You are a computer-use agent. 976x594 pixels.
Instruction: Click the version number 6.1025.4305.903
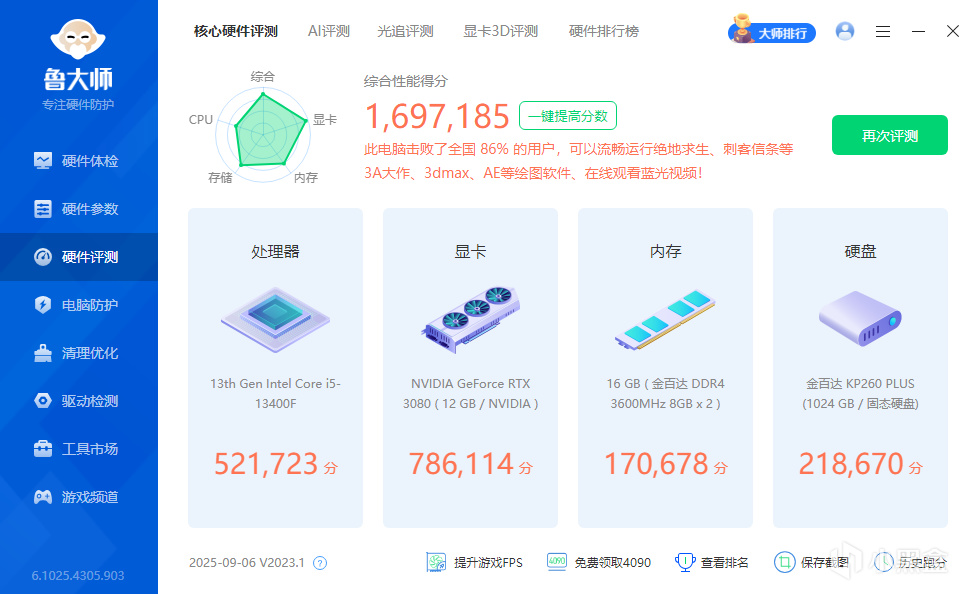tap(78, 576)
